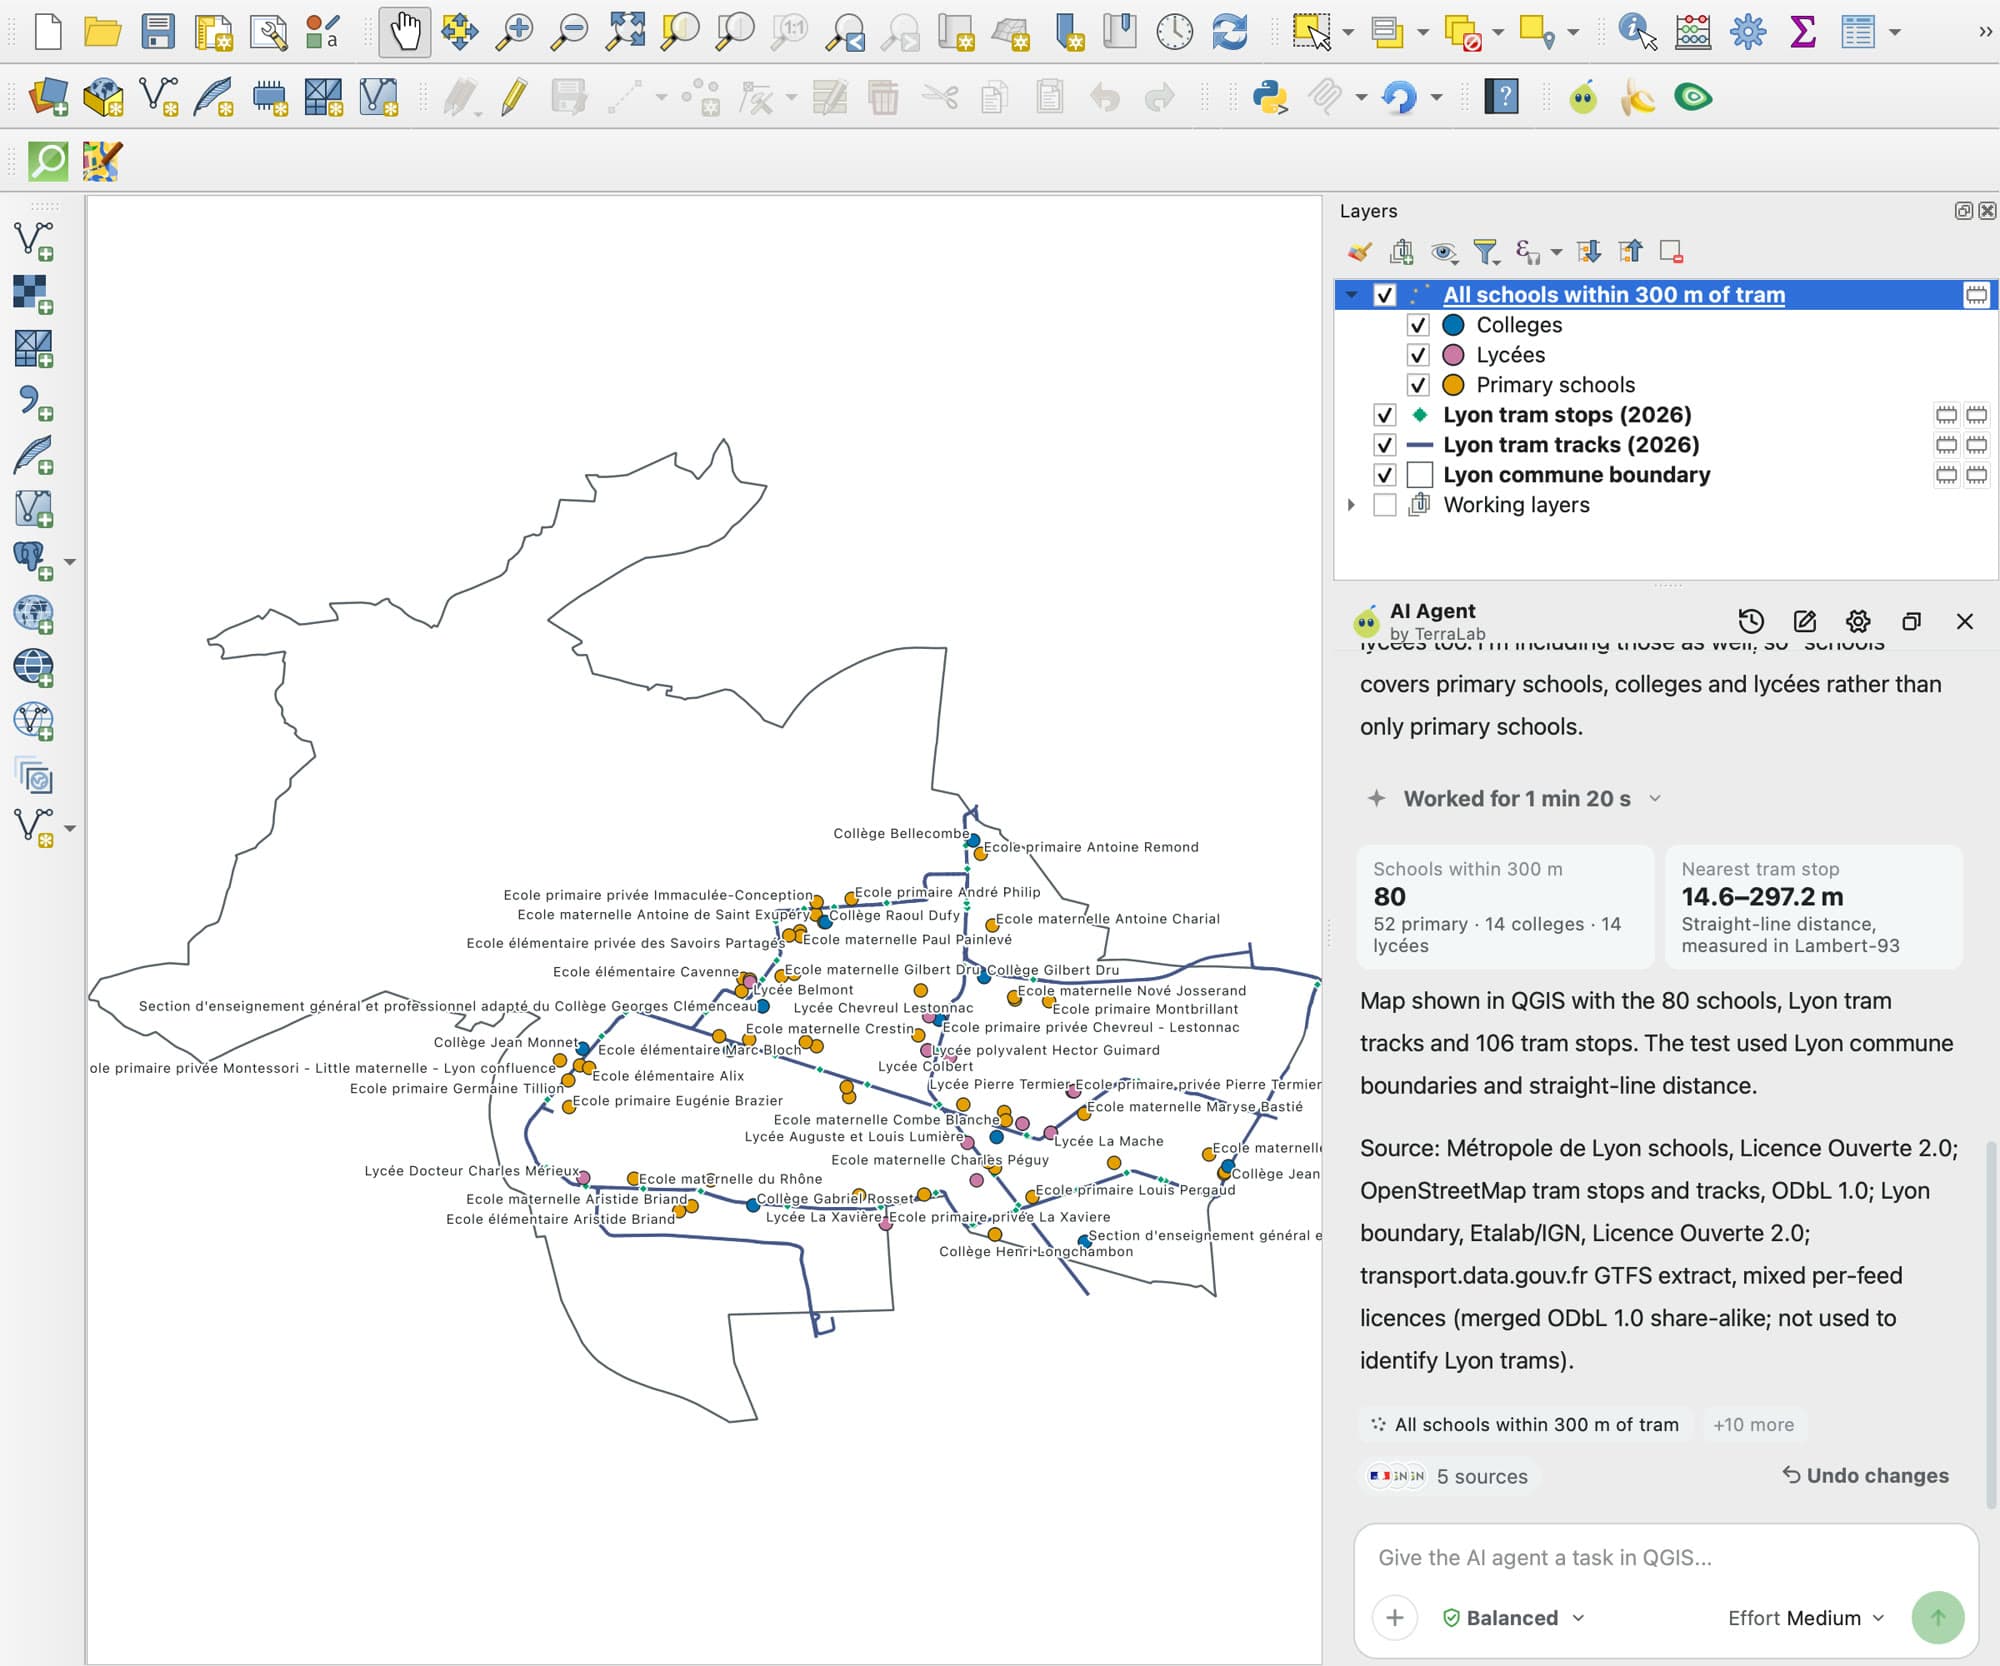The image size is (2000, 1666).
Task: Toggle Lyon tram stops (2026) layer visibility
Action: click(x=1384, y=415)
